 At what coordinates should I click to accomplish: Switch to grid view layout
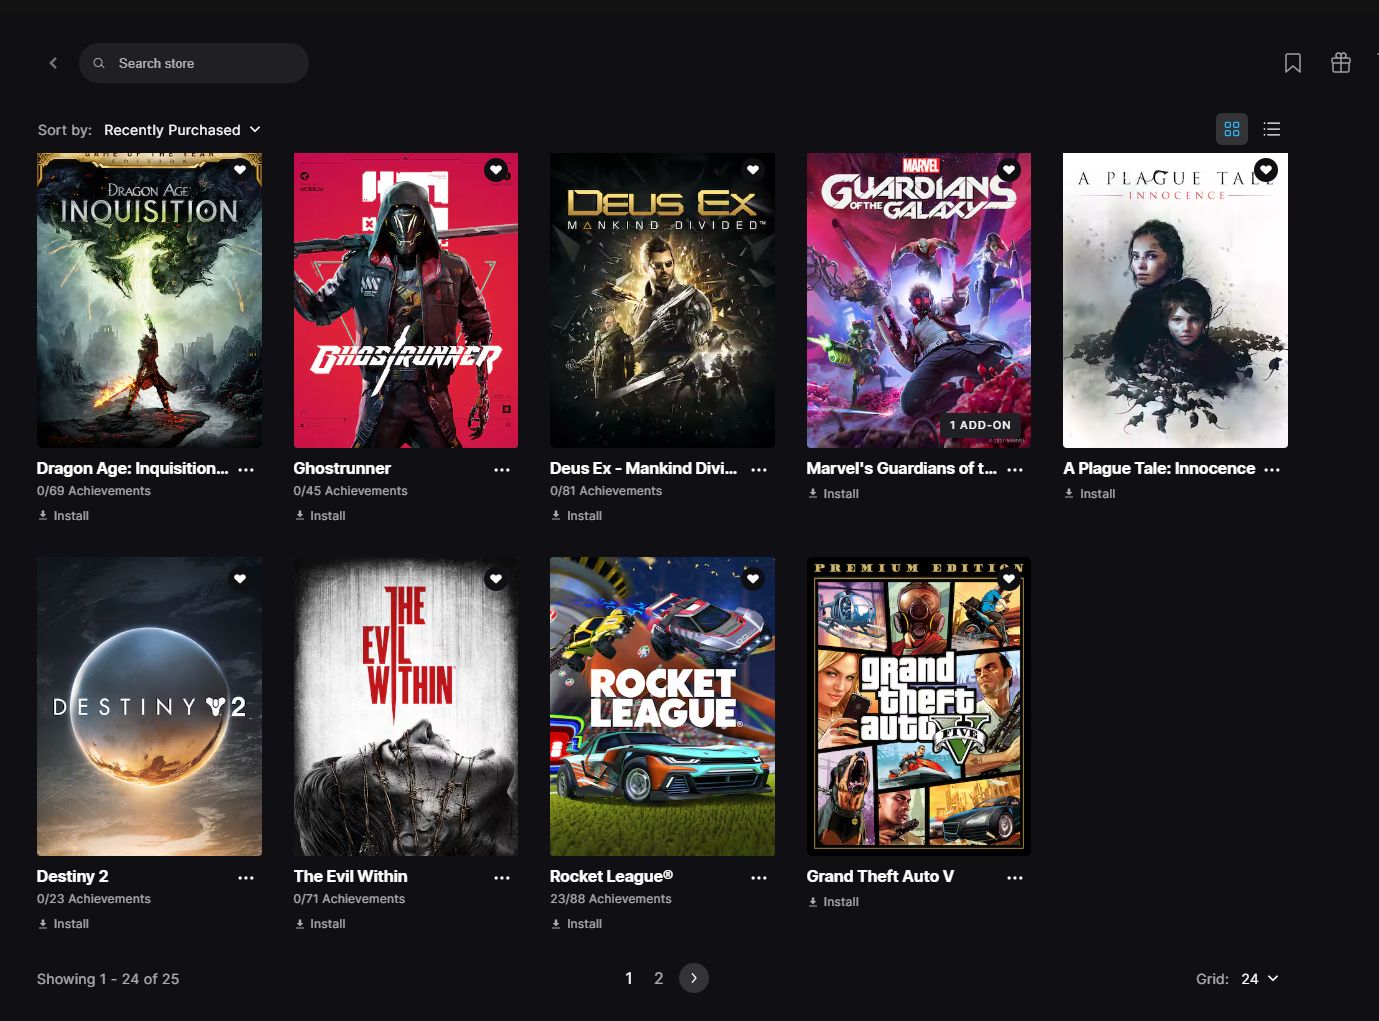coord(1232,129)
